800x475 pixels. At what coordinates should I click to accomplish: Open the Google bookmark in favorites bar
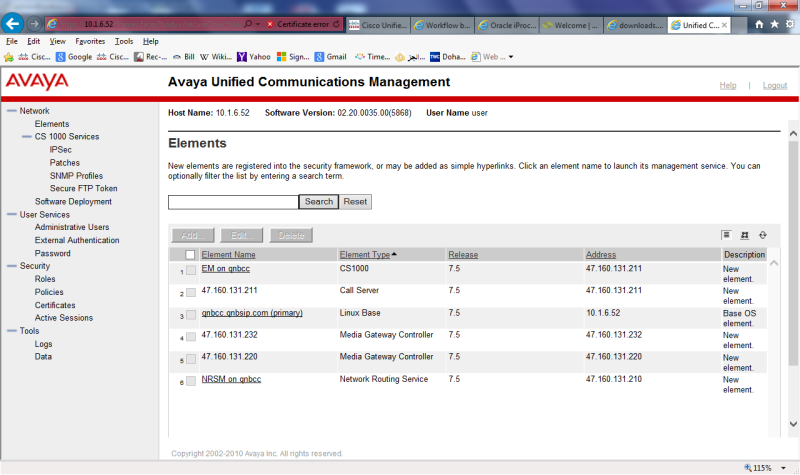[x=74, y=57]
